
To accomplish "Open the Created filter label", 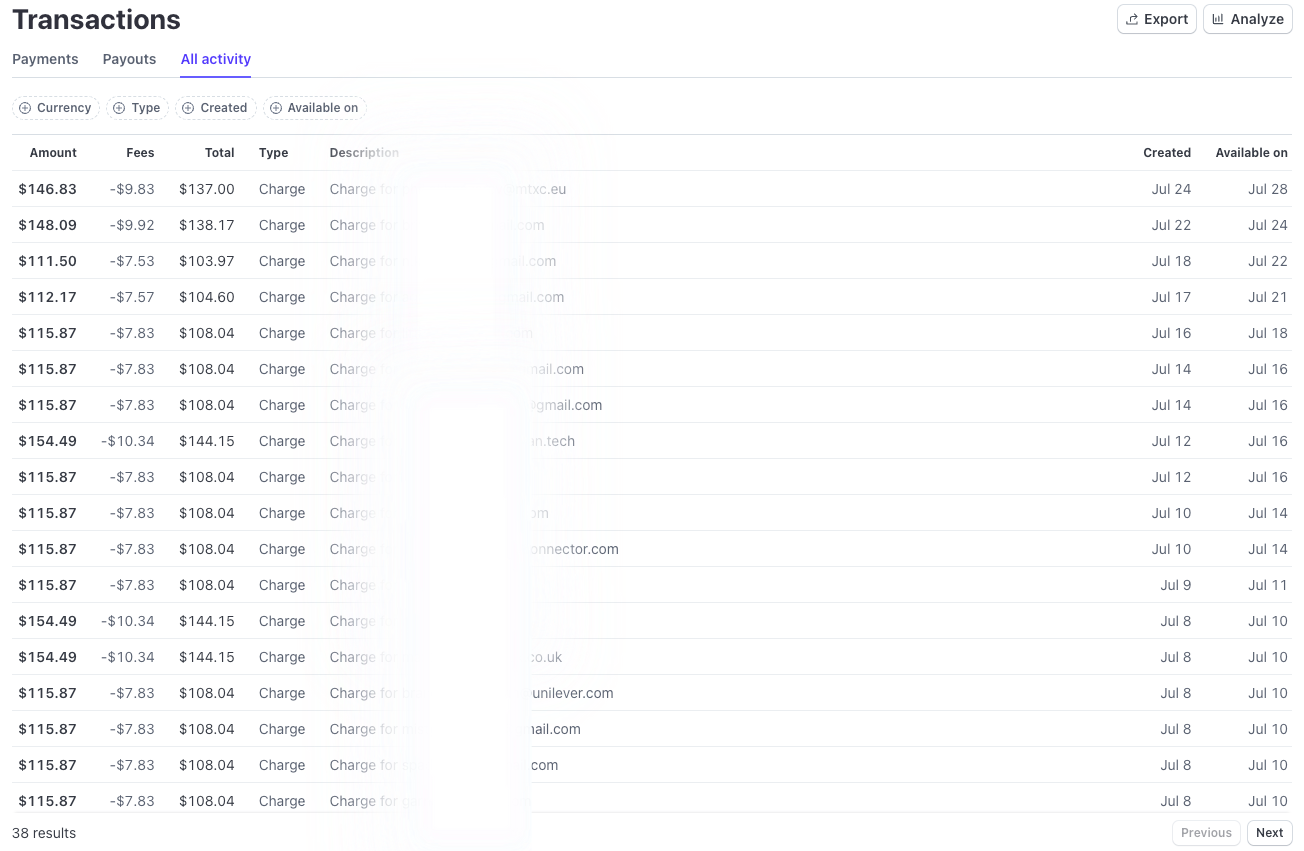I will click(x=224, y=108).
